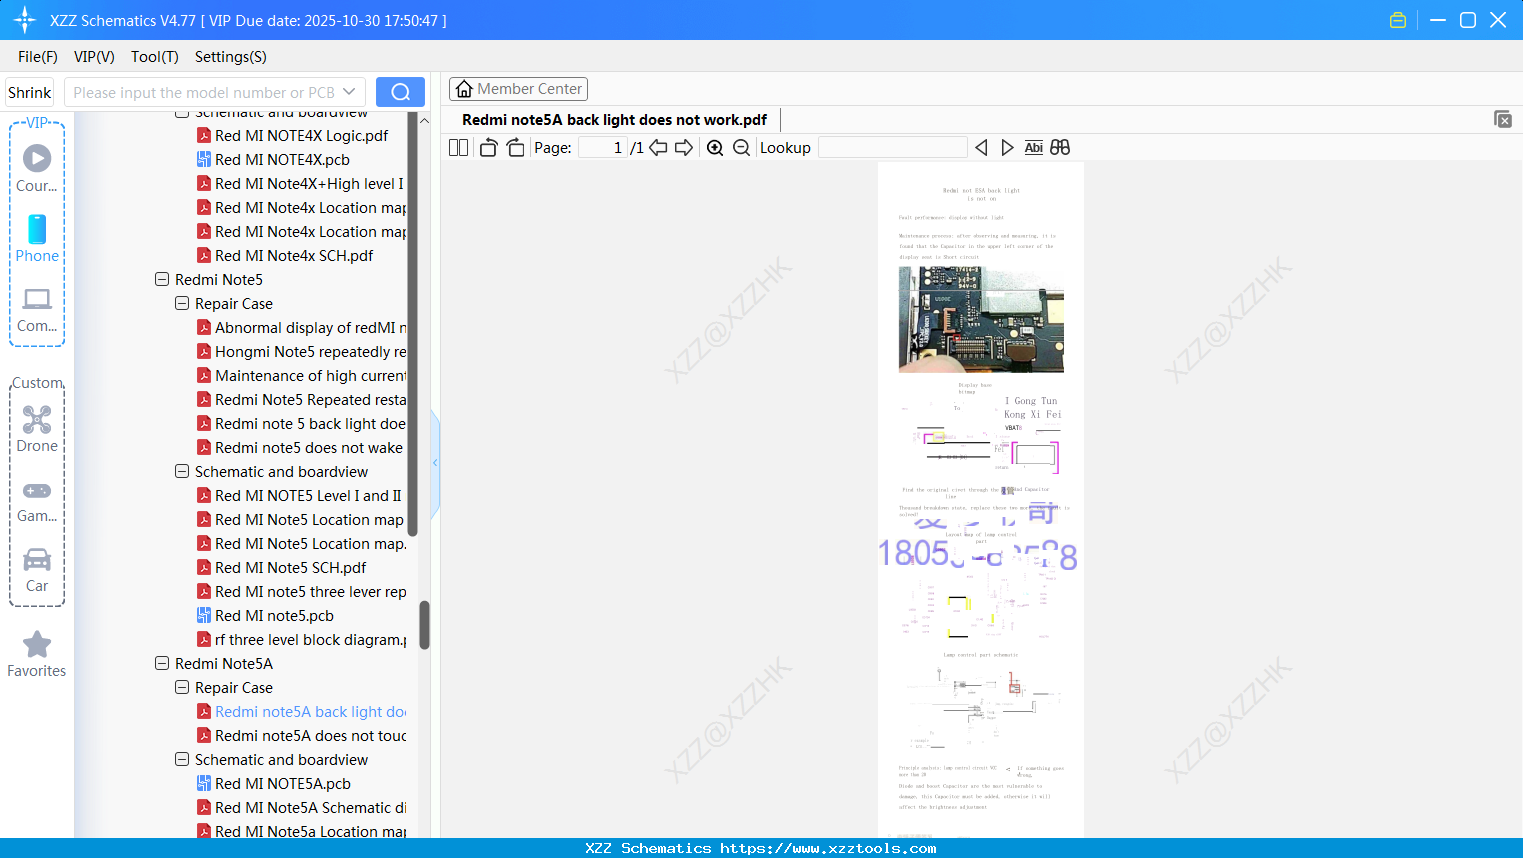1523x858 pixels.
Task: Open the Game console category
Action: tap(37, 501)
